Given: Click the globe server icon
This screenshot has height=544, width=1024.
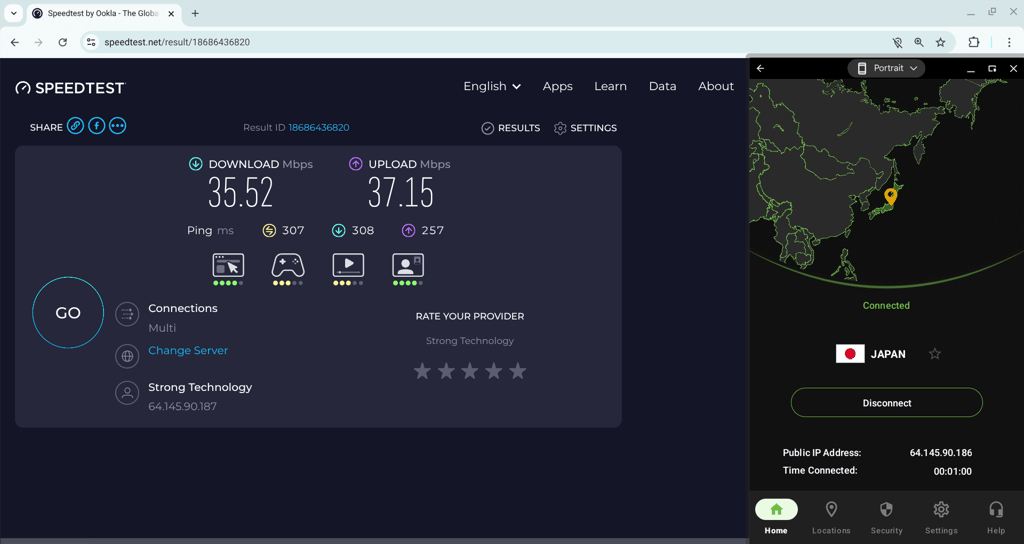Looking at the screenshot, I should [127, 356].
